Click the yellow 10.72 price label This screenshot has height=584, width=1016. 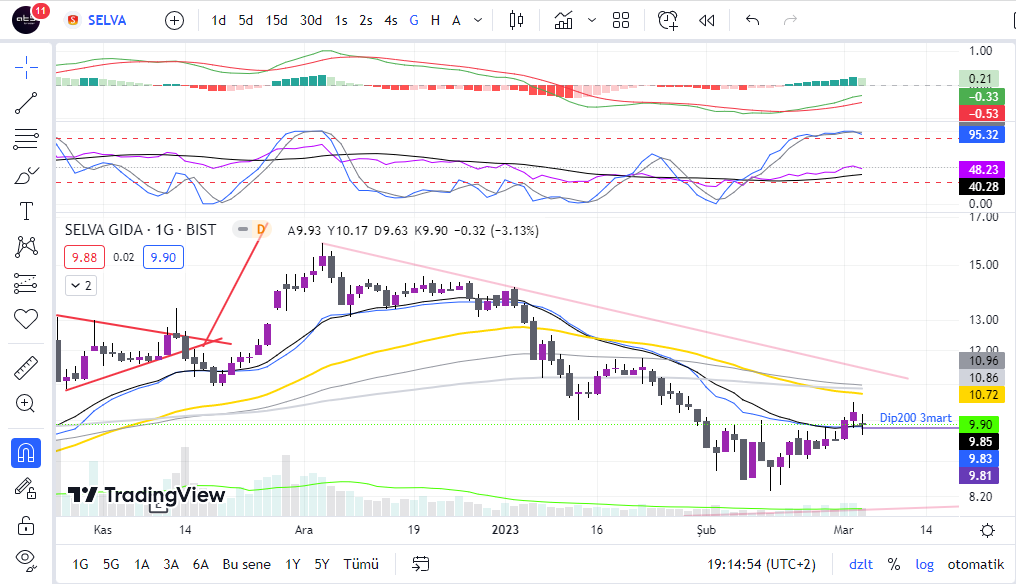tap(982, 394)
